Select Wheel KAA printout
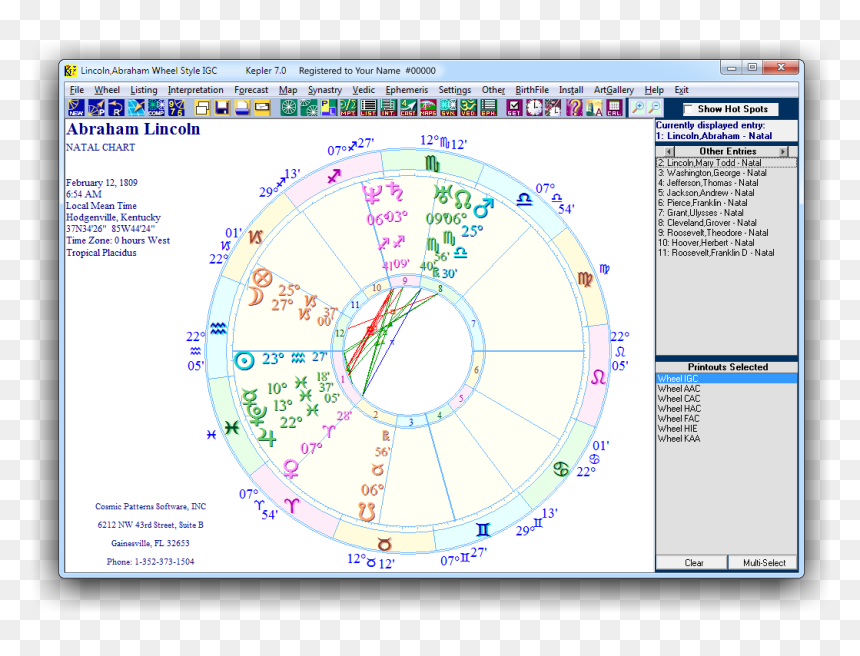The height and width of the screenshot is (656, 860). [726, 439]
